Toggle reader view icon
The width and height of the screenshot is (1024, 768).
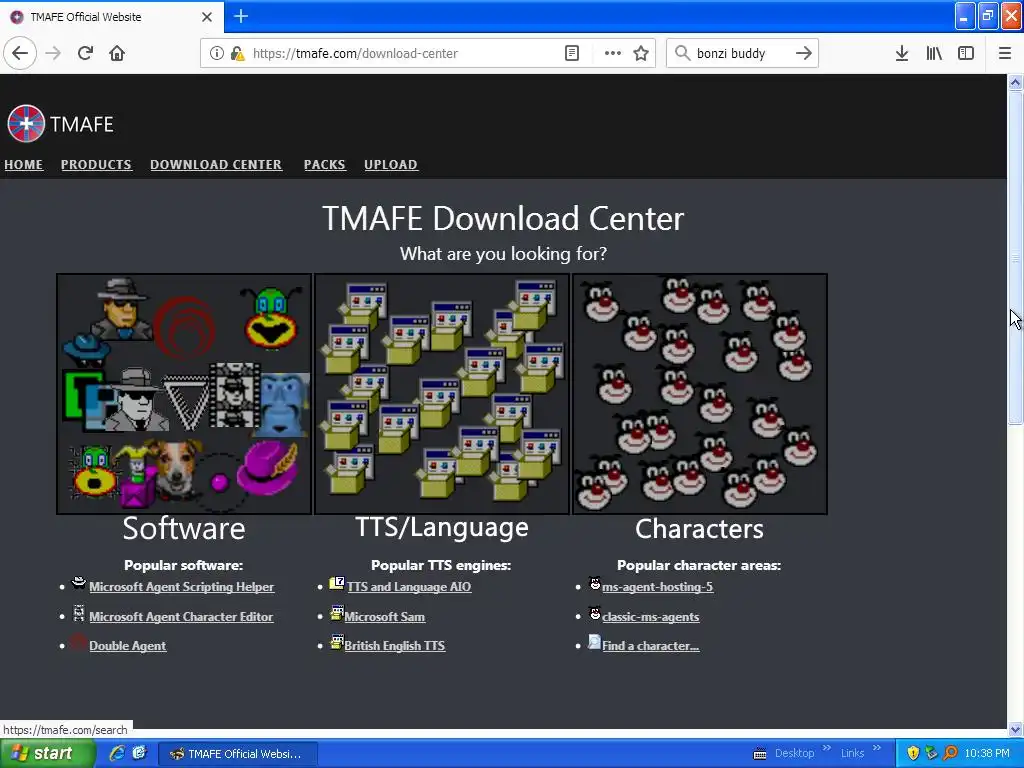pos(571,53)
